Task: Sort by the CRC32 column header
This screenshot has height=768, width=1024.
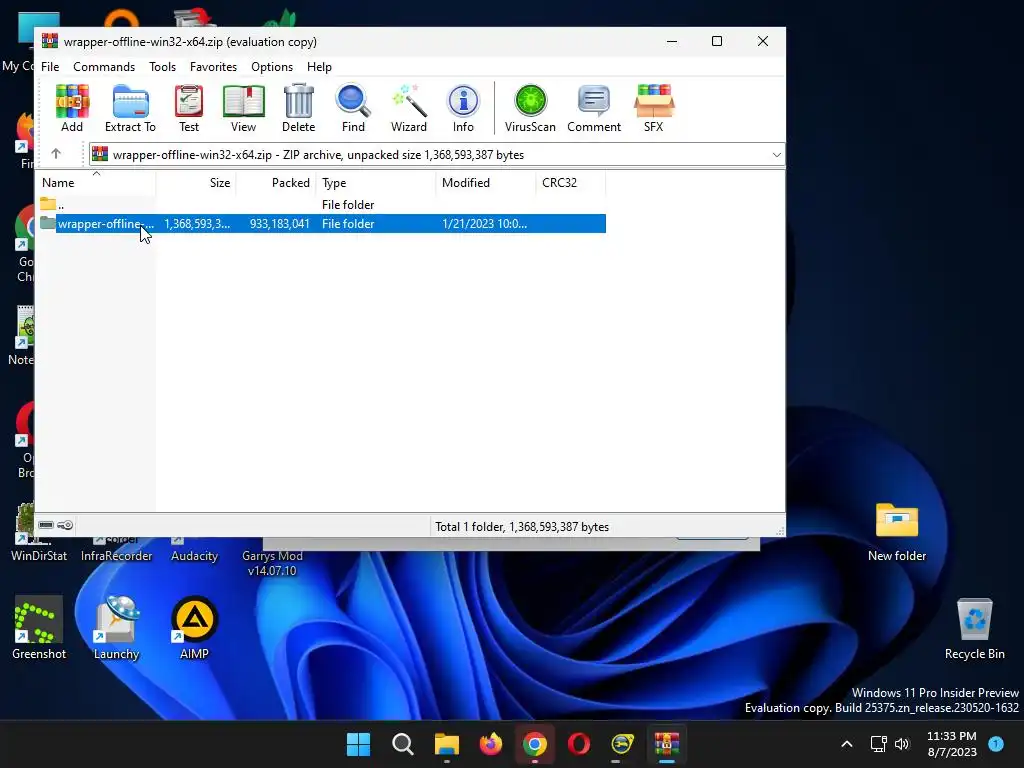Action: coord(571,183)
